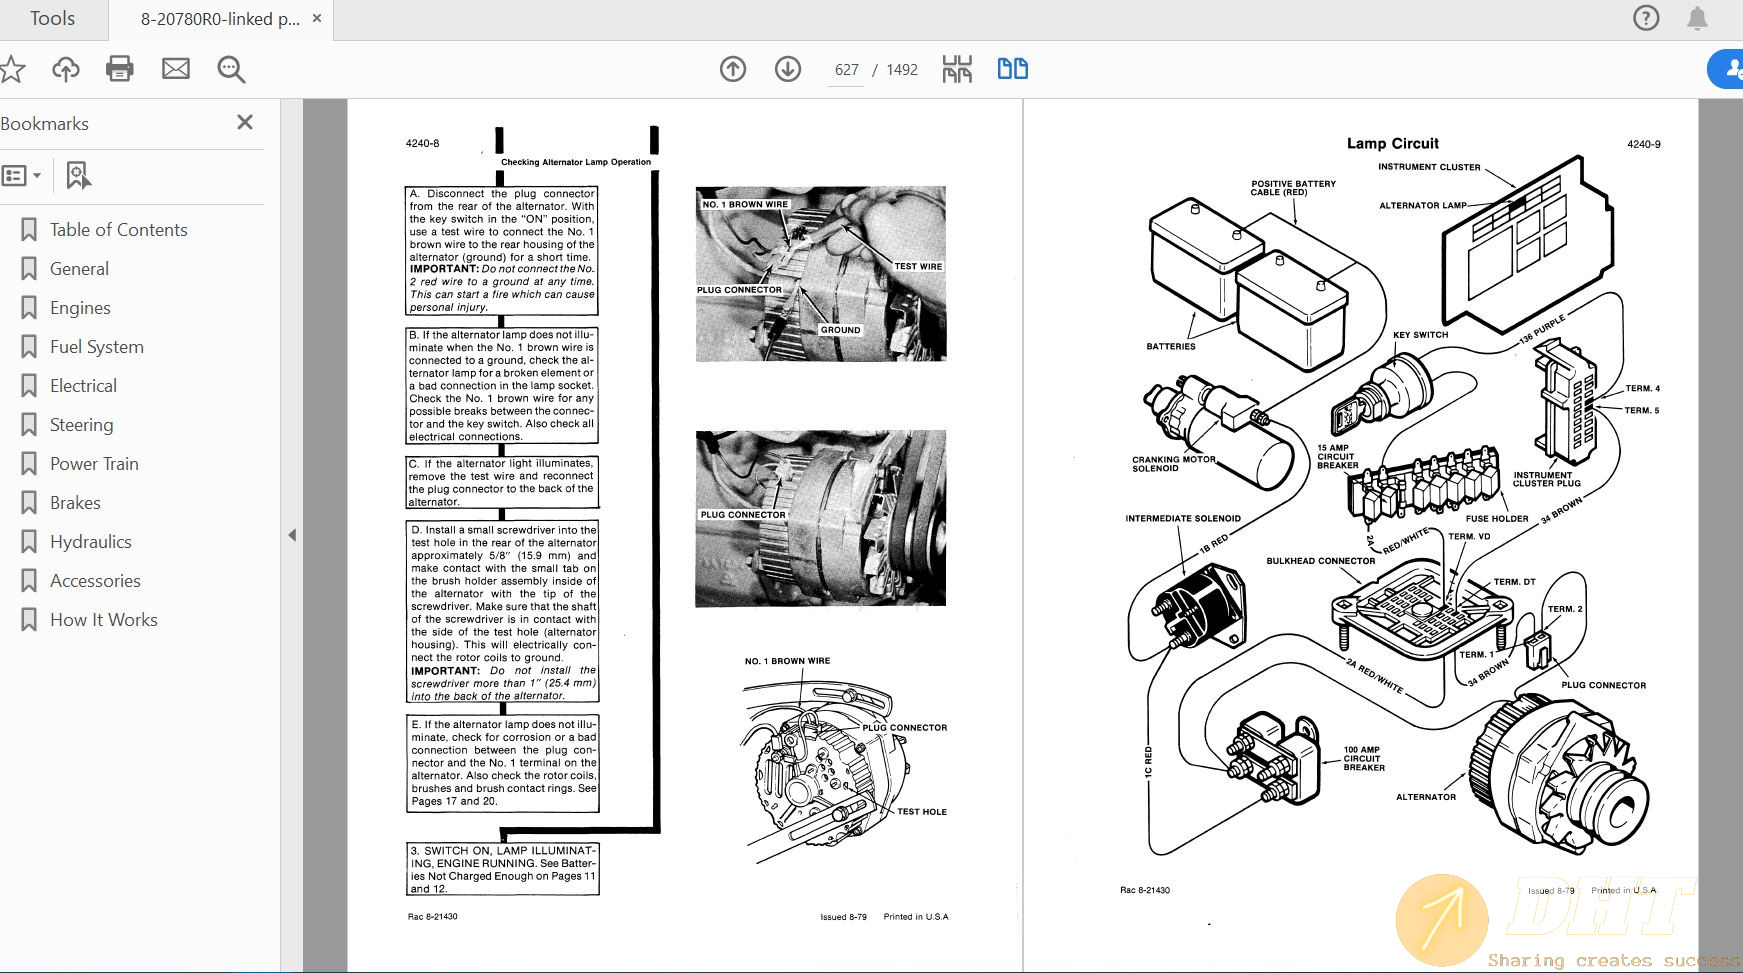
Task: Print the document
Action: coord(120,69)
